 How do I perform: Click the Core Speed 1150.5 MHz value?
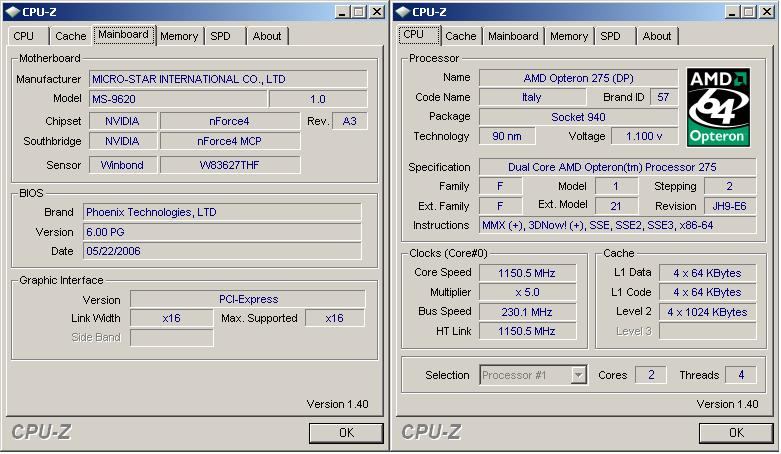(527, 273)
